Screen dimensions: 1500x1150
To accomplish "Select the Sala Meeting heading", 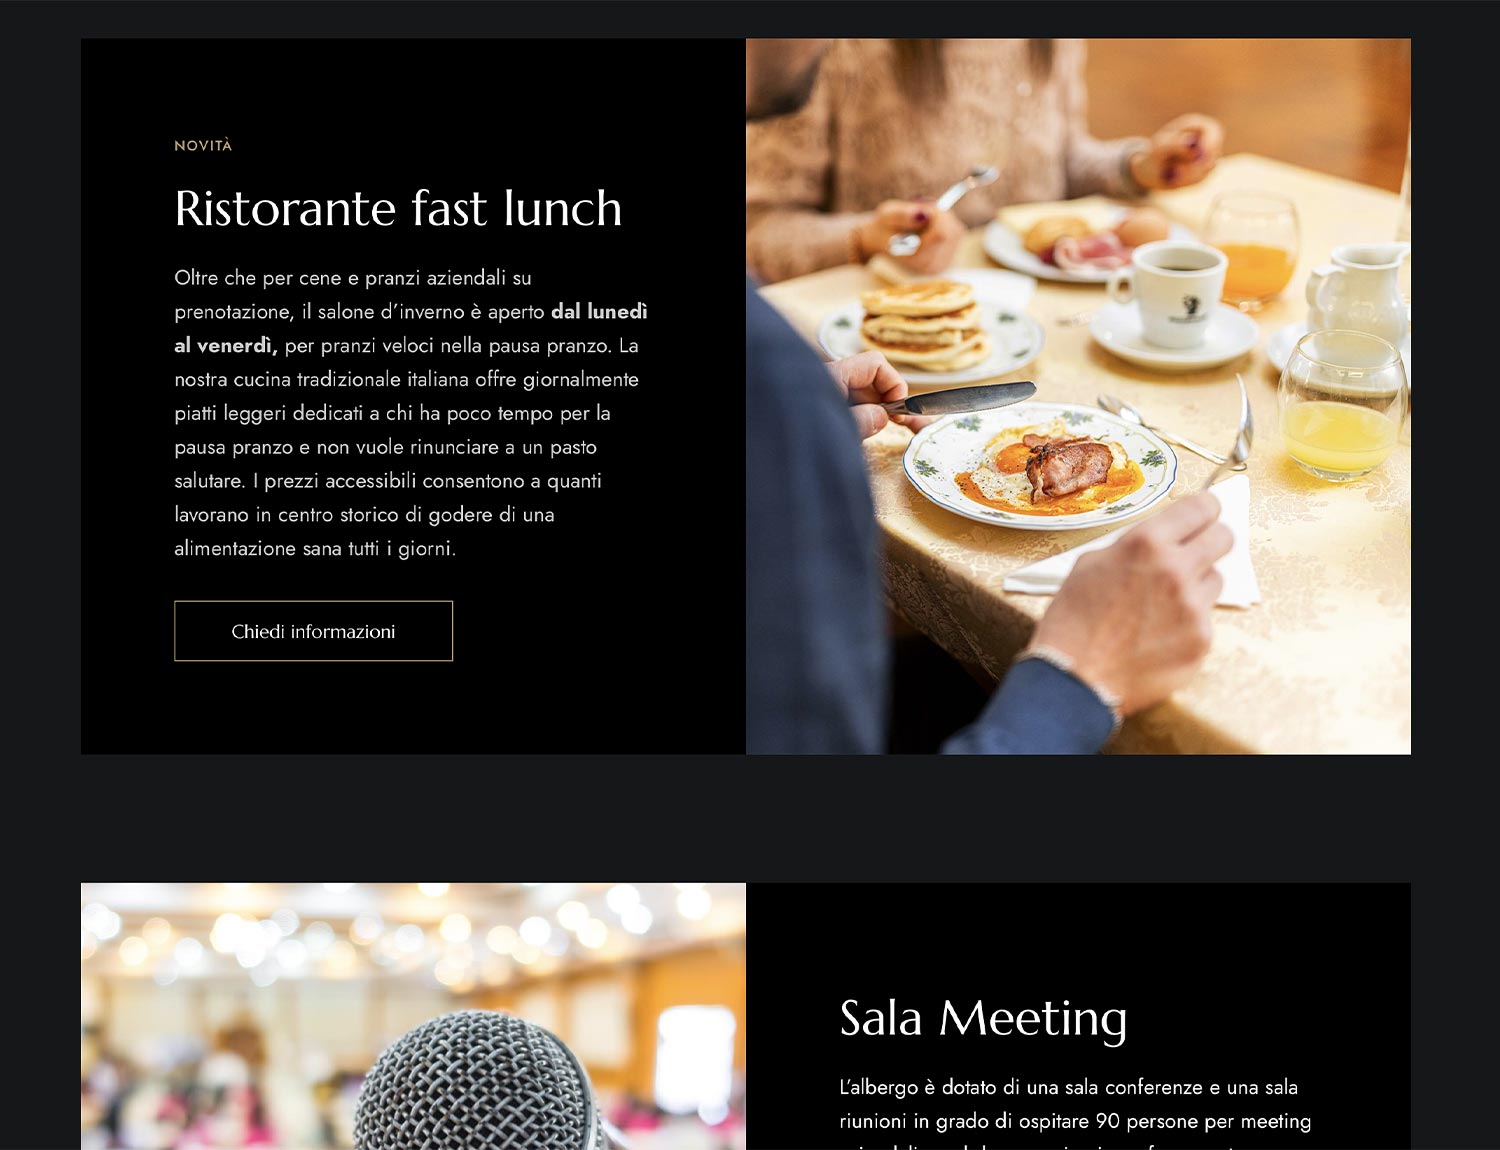I will 984,1019.
